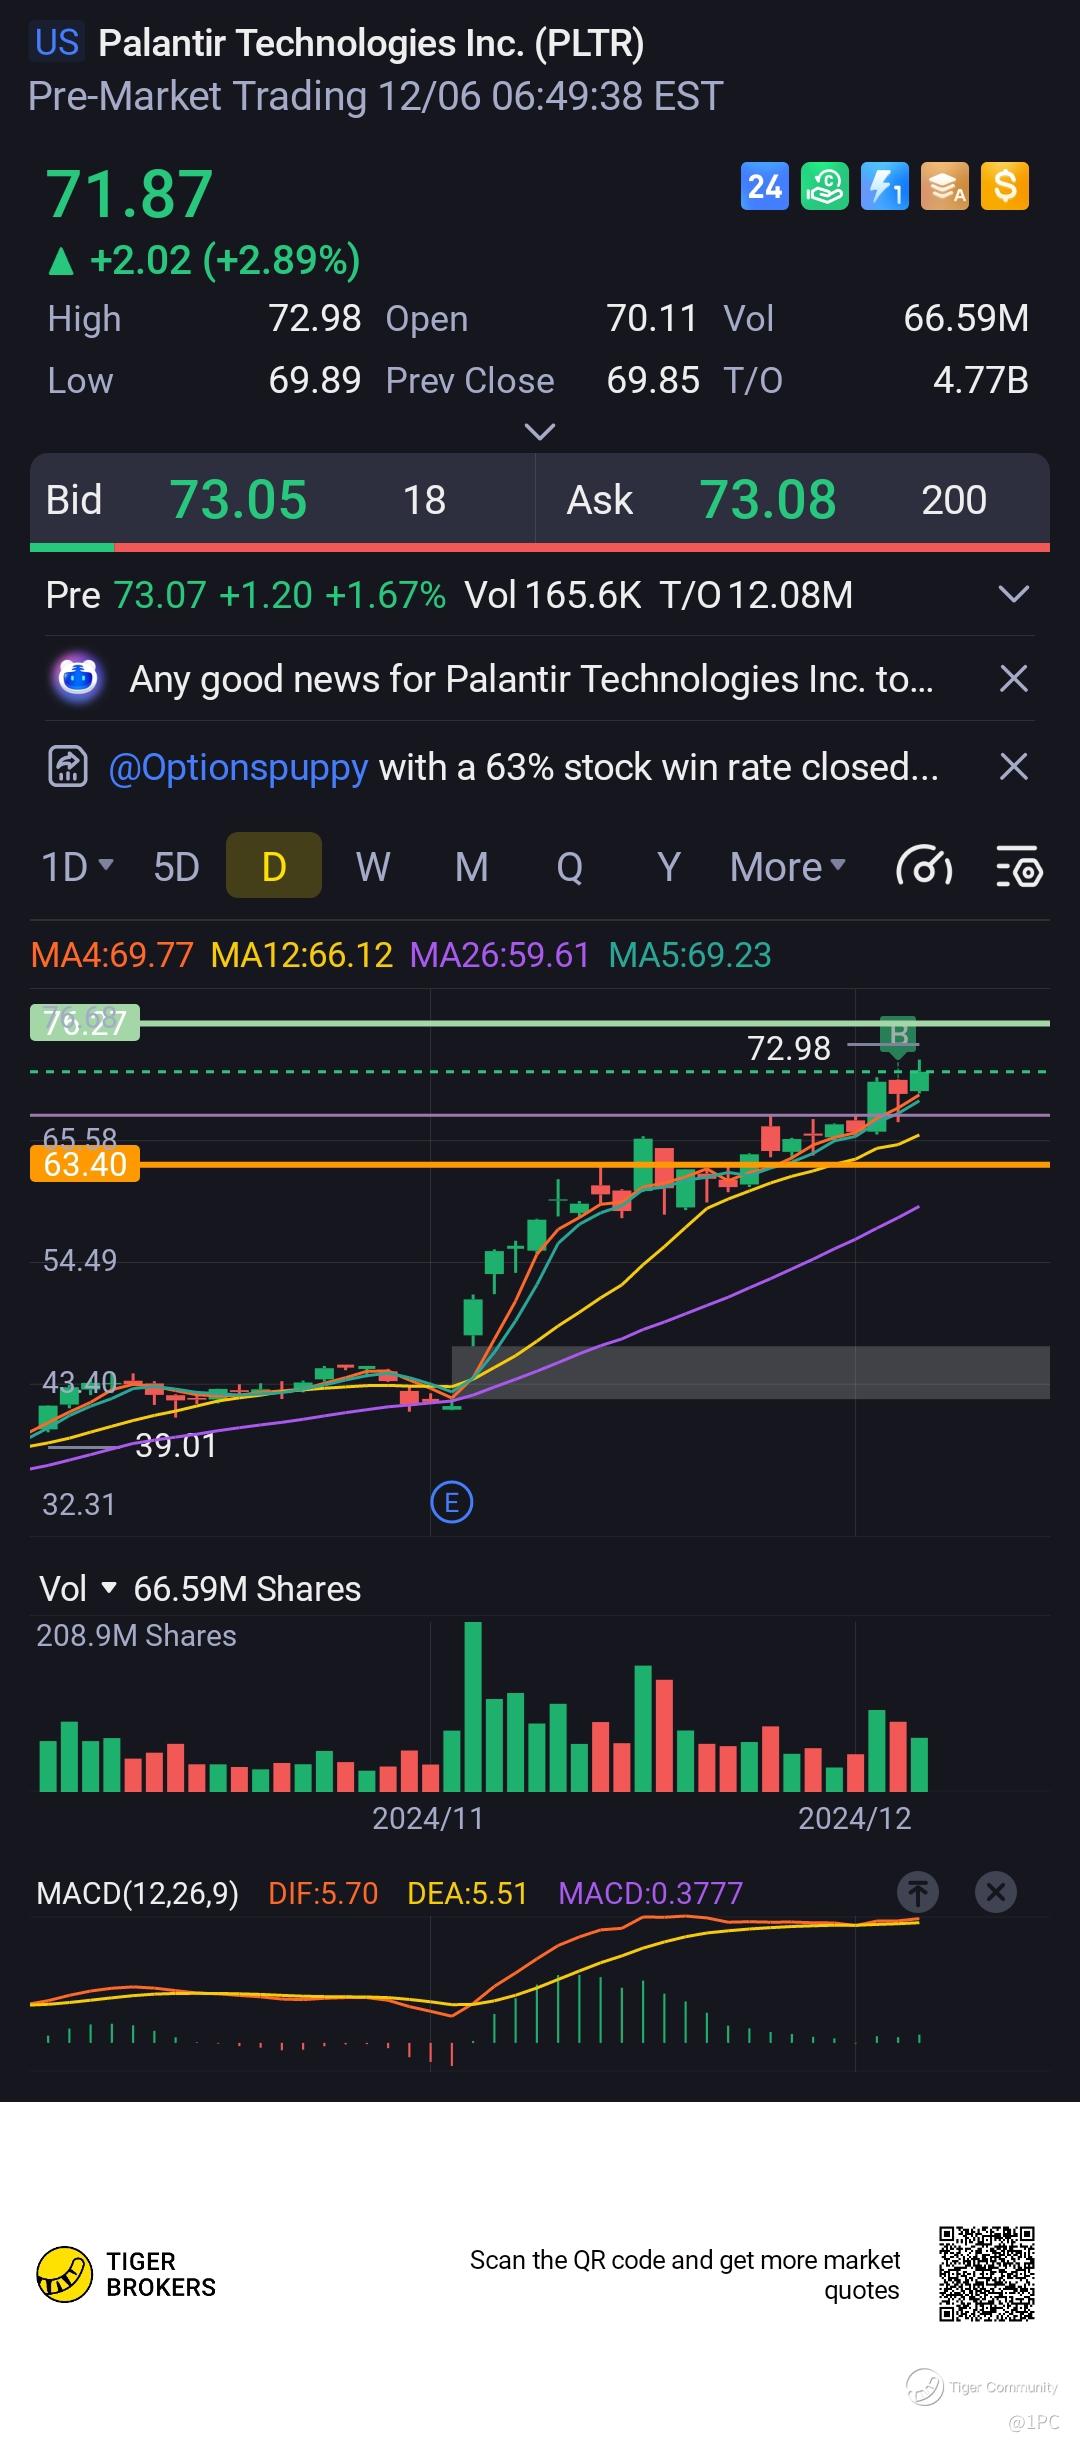Tap the green hand-coin badge icon
Viewport: 1080px width, 2447px height.
coord(825,186)
